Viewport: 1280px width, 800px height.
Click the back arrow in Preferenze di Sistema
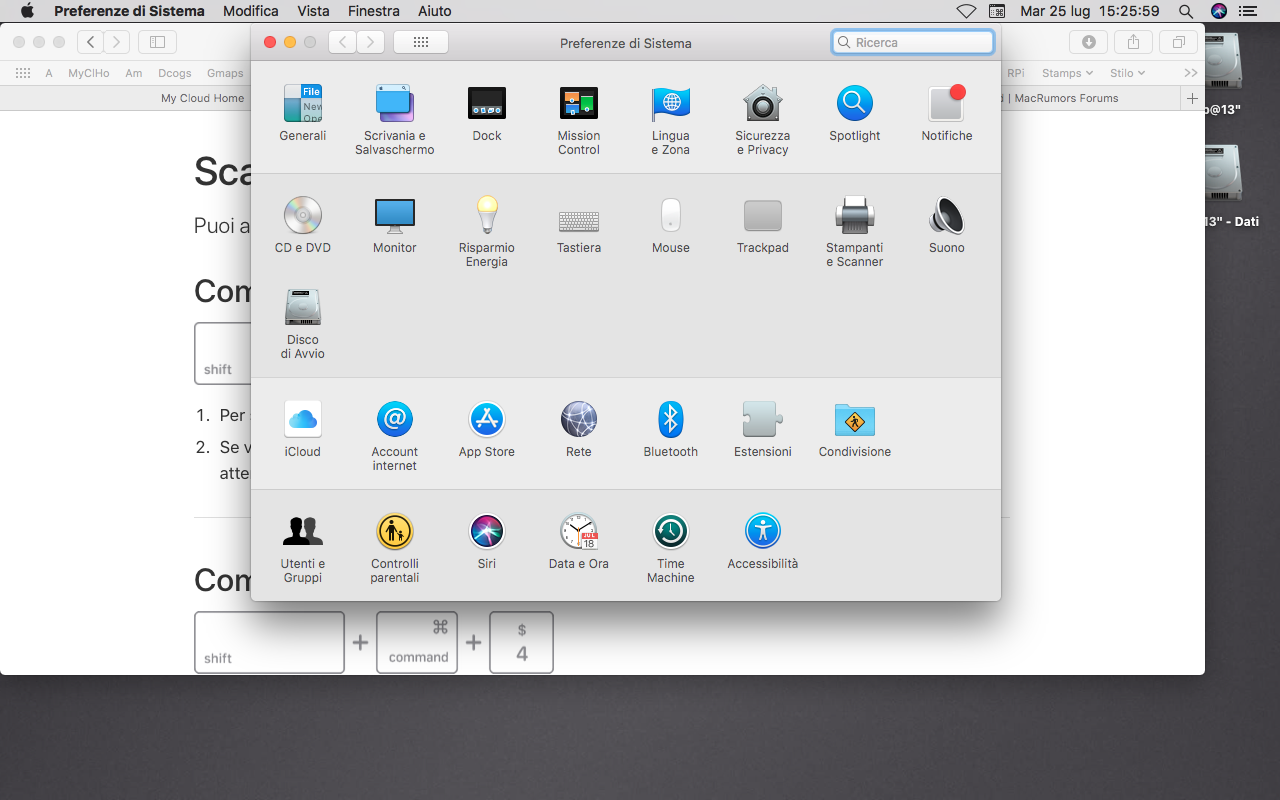point(343,42)
